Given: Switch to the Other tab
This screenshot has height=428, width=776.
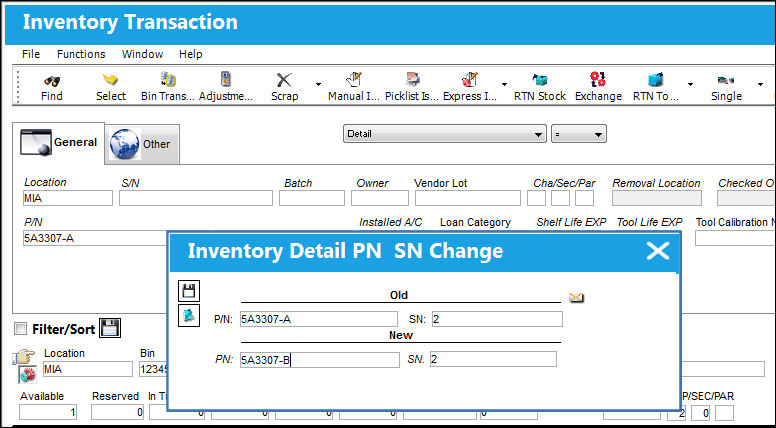Looking at the screenshot, I should (142, 144).
